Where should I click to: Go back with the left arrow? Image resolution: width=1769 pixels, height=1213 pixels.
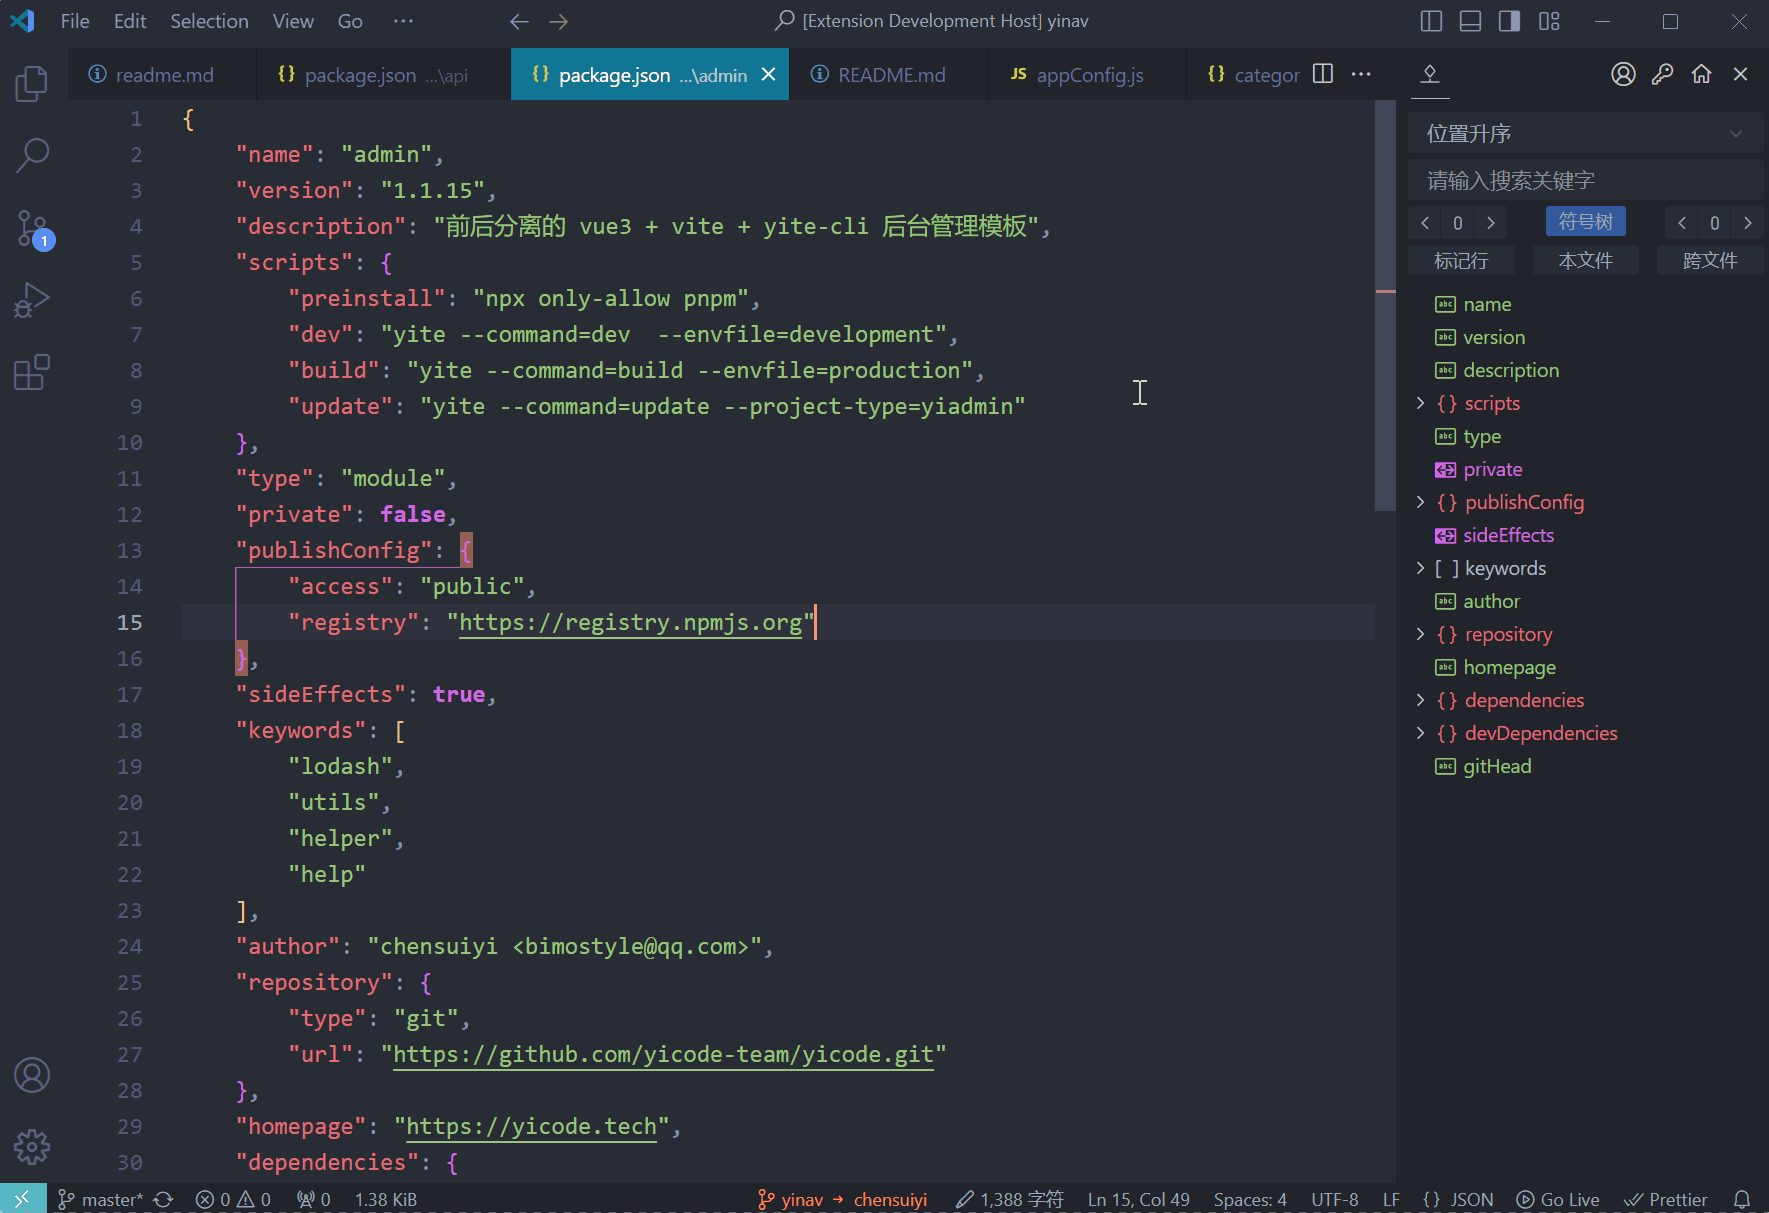click(519, 21)
